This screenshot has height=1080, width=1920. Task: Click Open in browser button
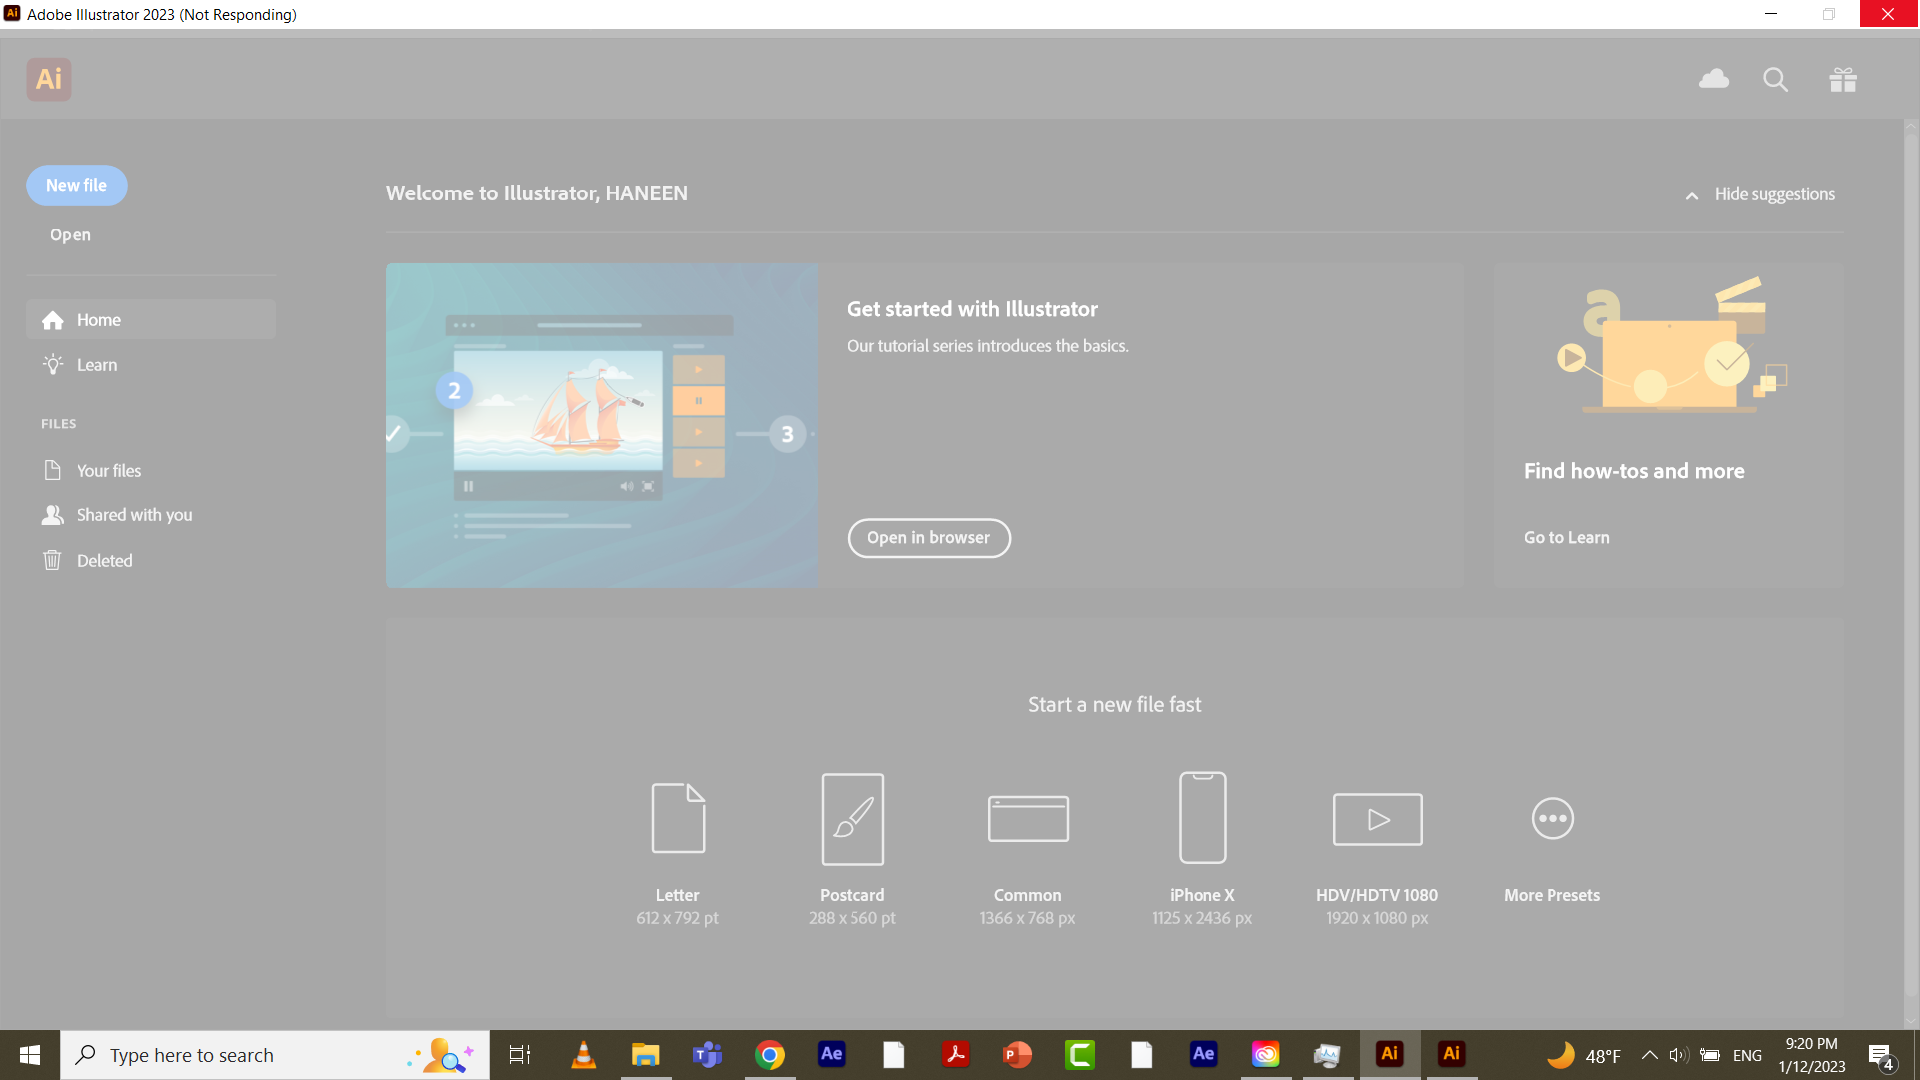pos(929,538)
